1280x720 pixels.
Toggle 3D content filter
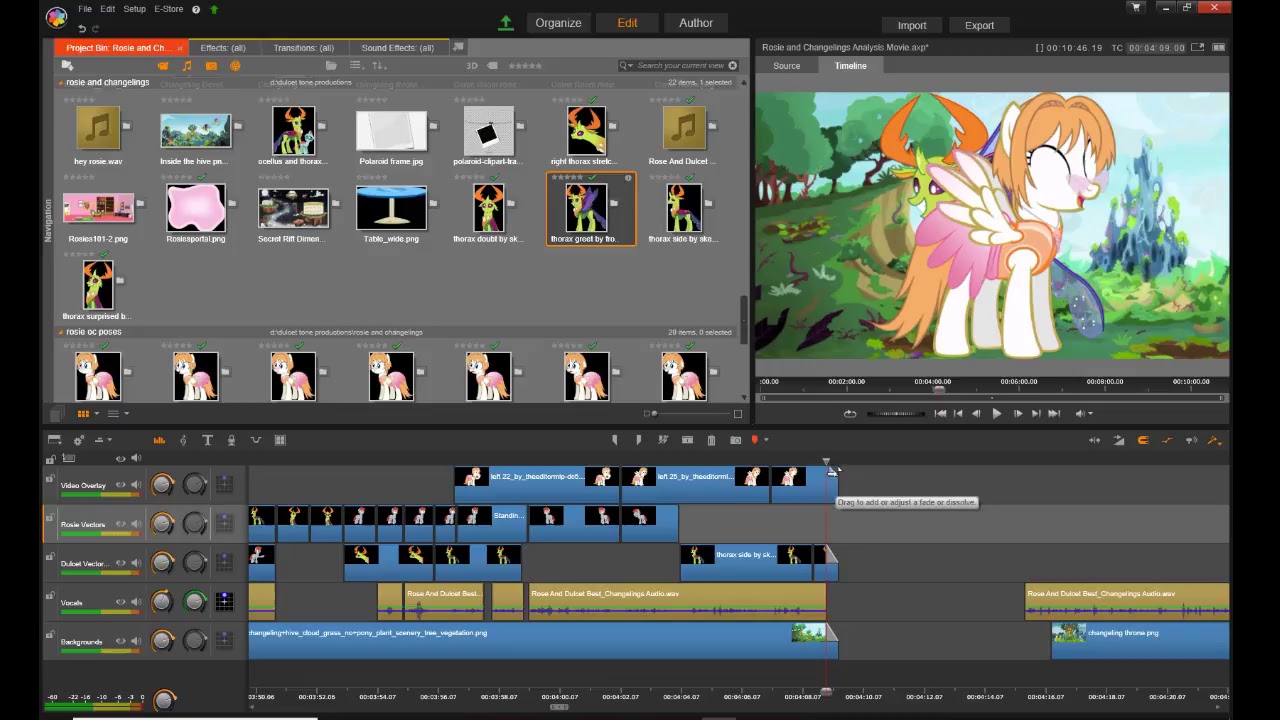point(472,66)
